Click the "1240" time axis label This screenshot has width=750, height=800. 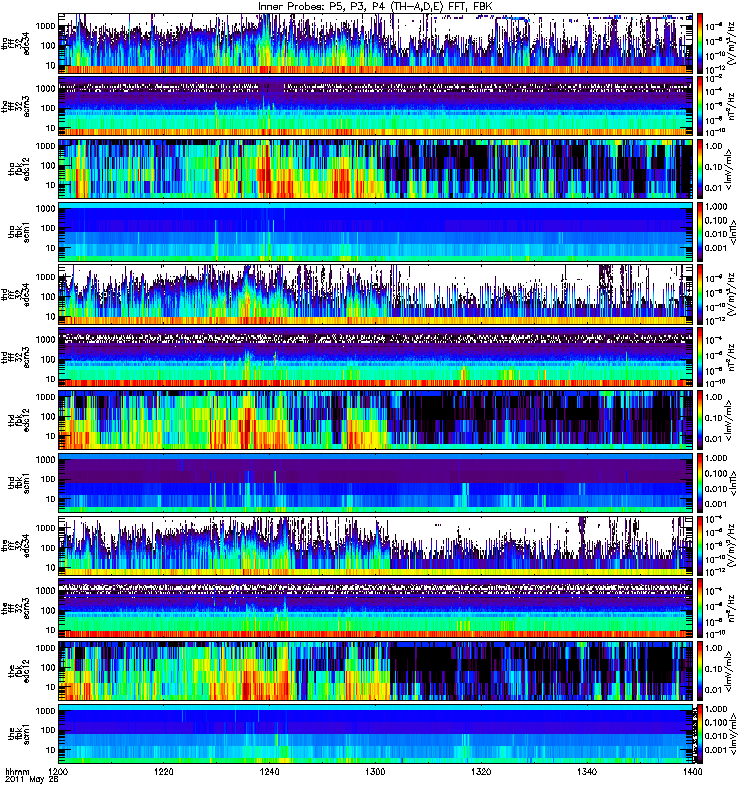point(269,771)
